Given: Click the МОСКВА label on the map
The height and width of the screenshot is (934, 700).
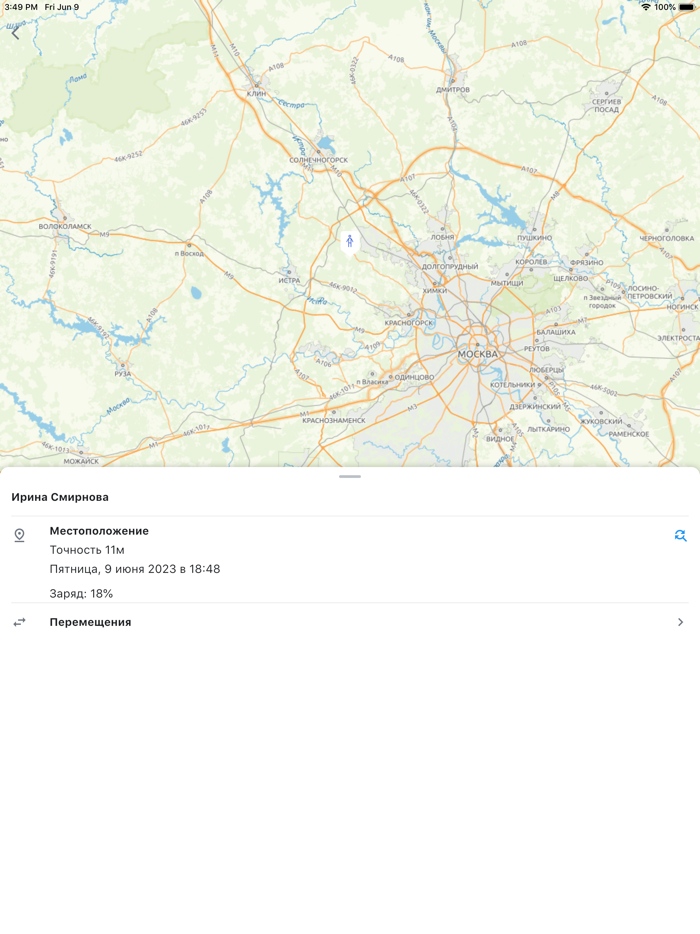Looking at the screenshot, I should click(x=477, y=354).
